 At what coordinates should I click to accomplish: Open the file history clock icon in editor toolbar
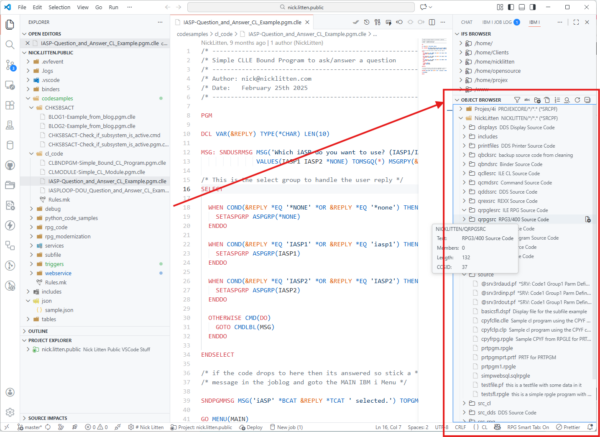pos(367,22)
